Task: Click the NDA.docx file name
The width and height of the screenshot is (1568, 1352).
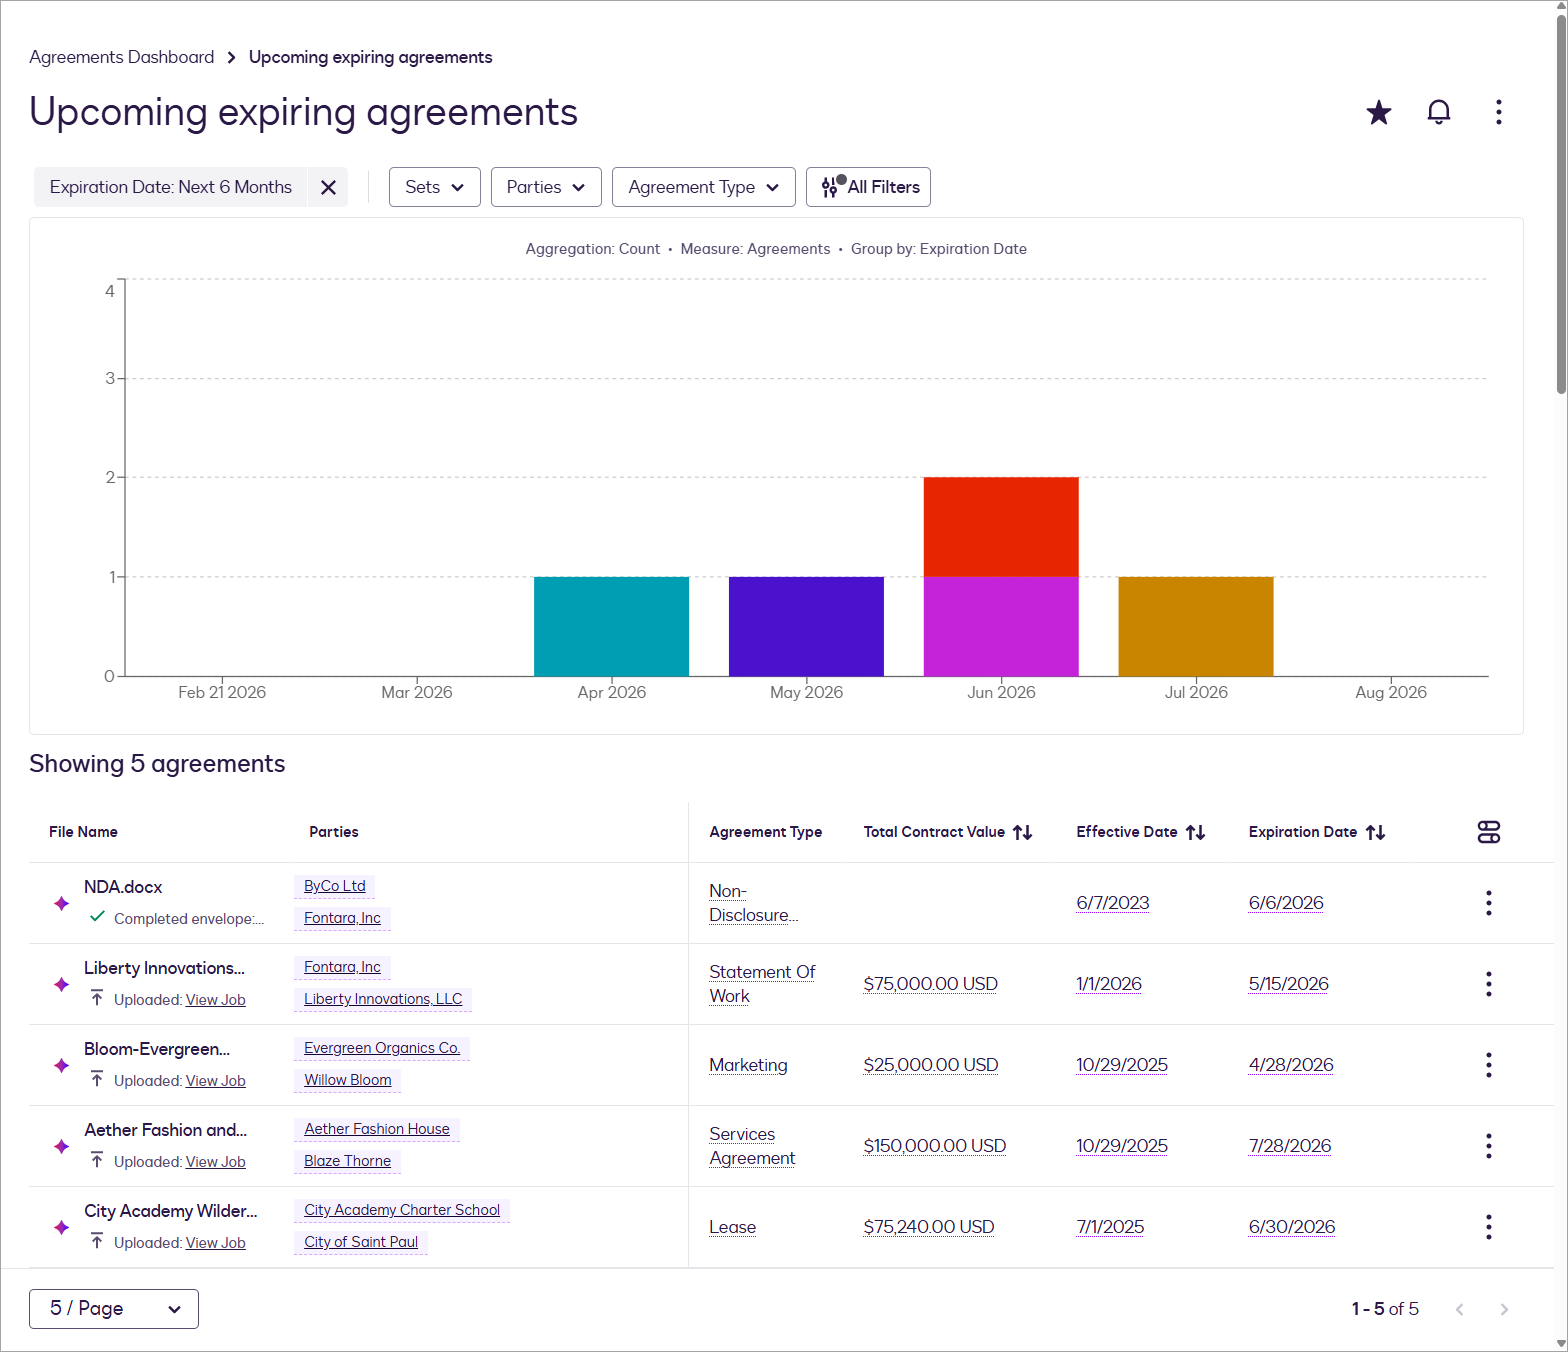Action: (123, 887)
